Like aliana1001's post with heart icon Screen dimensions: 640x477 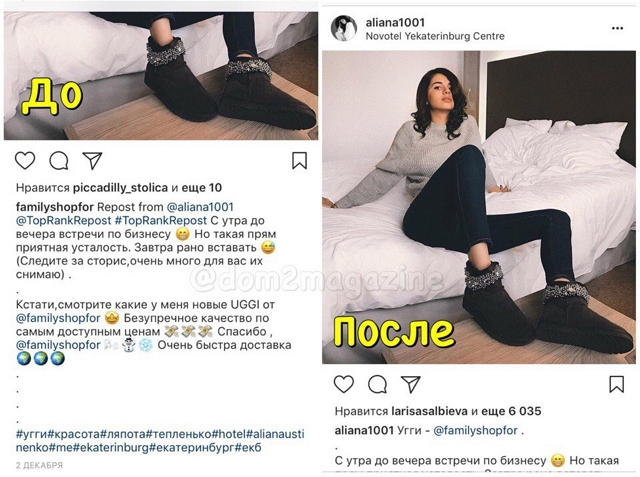344,384
